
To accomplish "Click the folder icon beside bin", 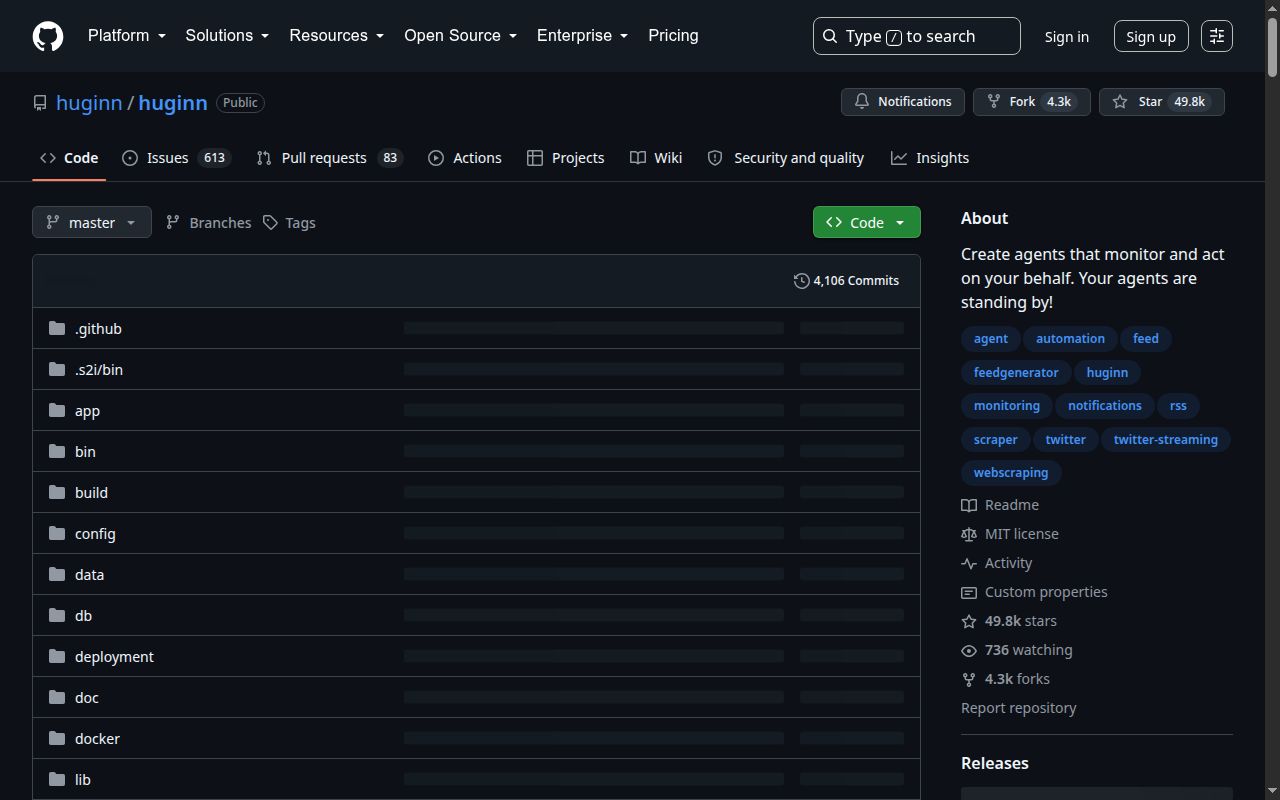I will pyautogui.click(x=57, y=451).
